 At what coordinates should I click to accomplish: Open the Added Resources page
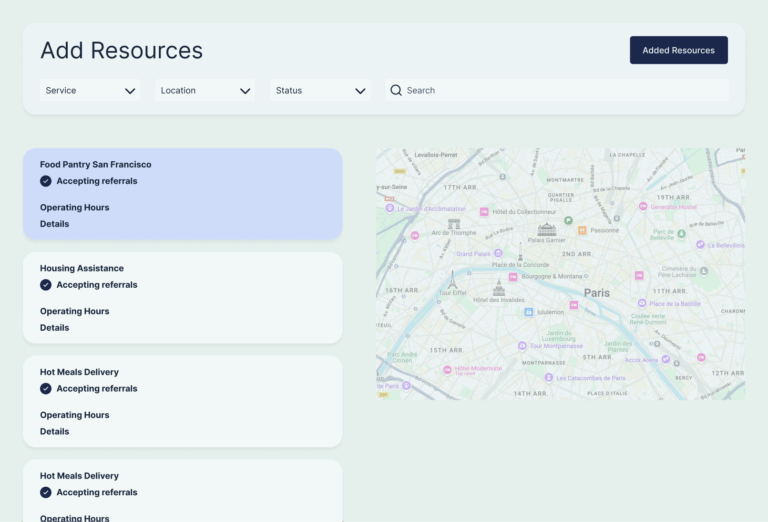pos(678,50)
